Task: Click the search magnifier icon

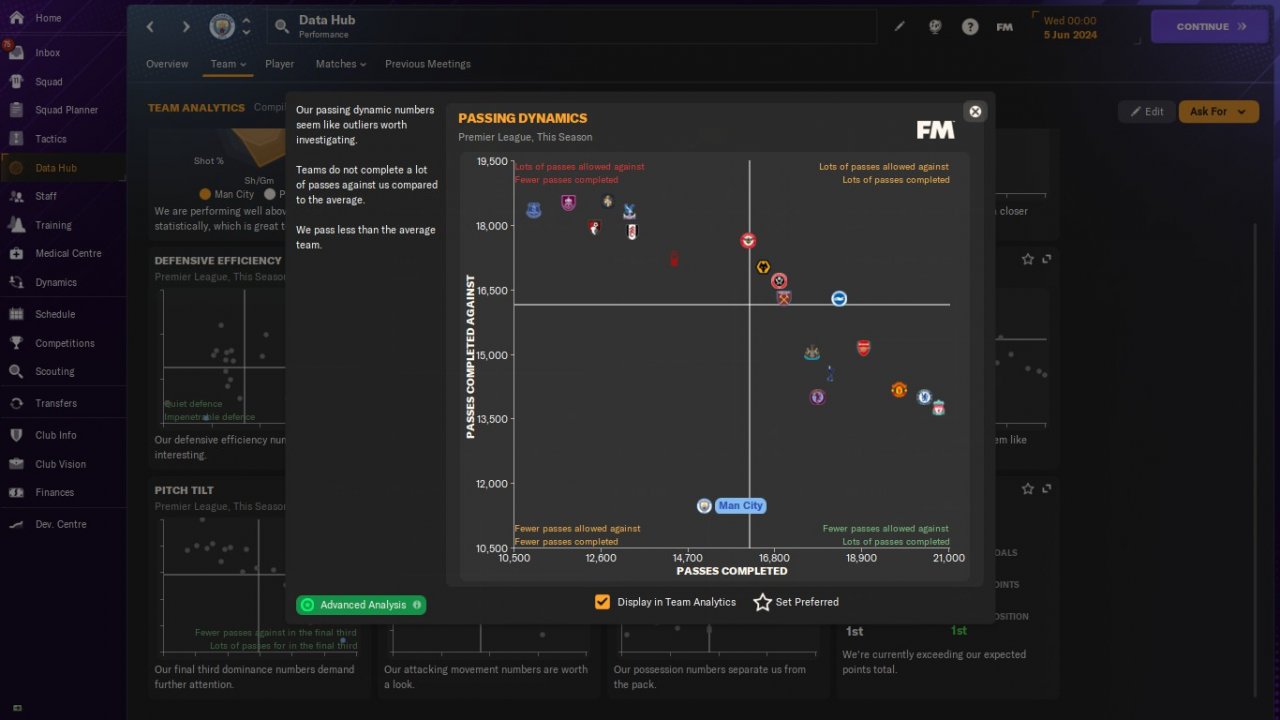Action: 282,27
